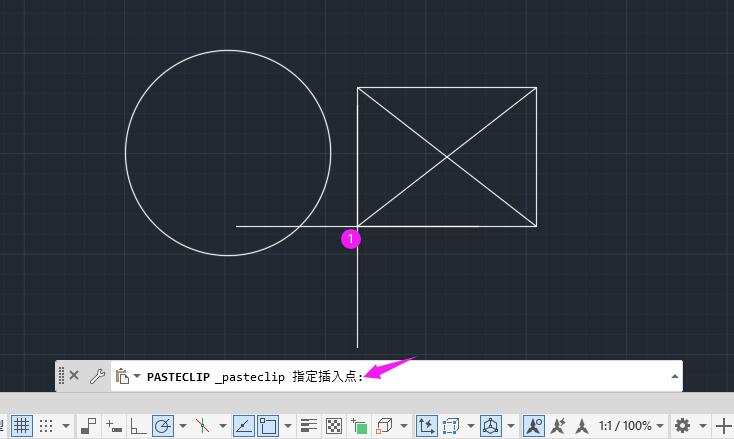Toggle dynamic UCS icon

click(426, 425)
